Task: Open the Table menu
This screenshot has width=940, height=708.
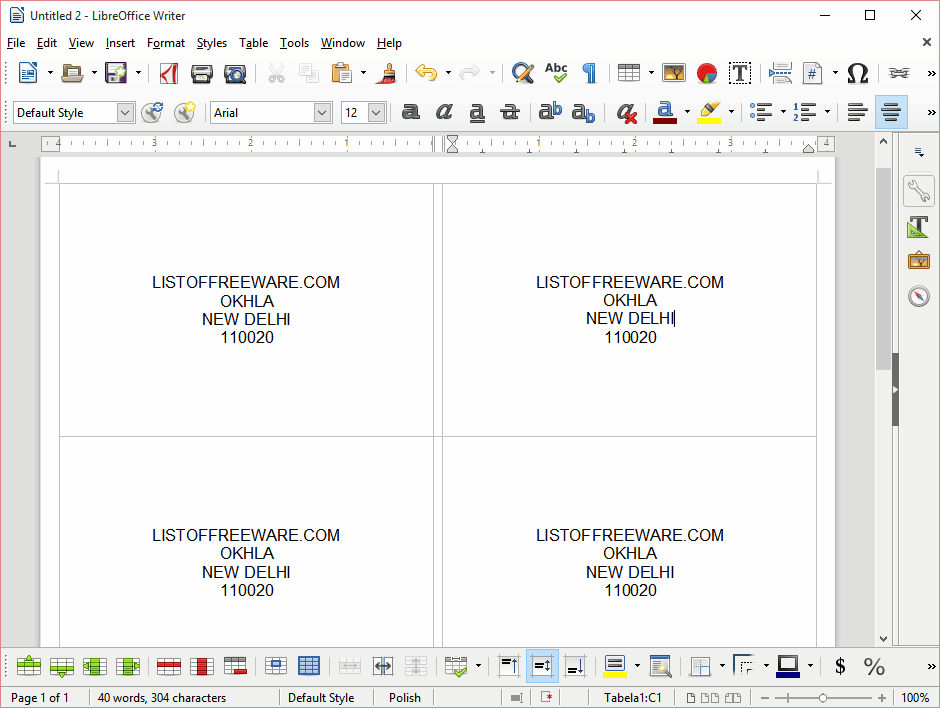Action: point(254,43)
